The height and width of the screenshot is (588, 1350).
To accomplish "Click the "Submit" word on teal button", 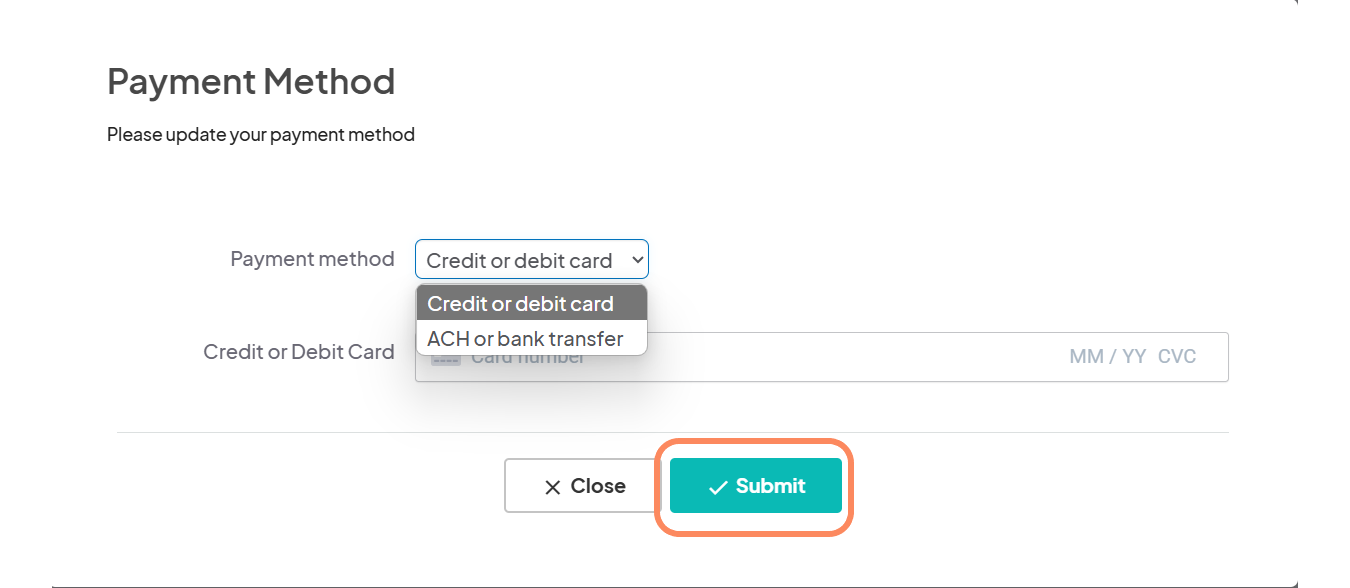I will 771,486.
